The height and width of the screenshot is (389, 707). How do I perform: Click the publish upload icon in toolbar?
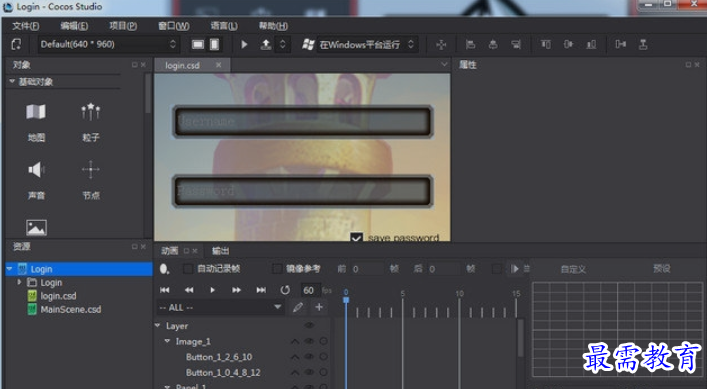[x=266, y=45]
